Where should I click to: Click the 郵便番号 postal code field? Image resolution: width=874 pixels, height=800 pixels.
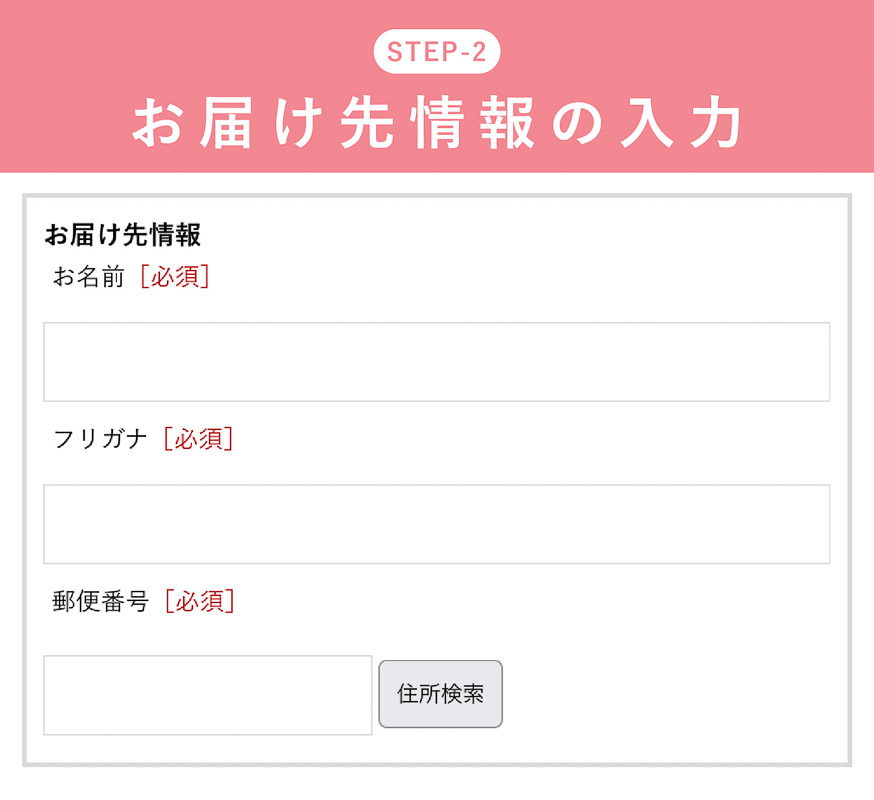(x=208, y=695)
